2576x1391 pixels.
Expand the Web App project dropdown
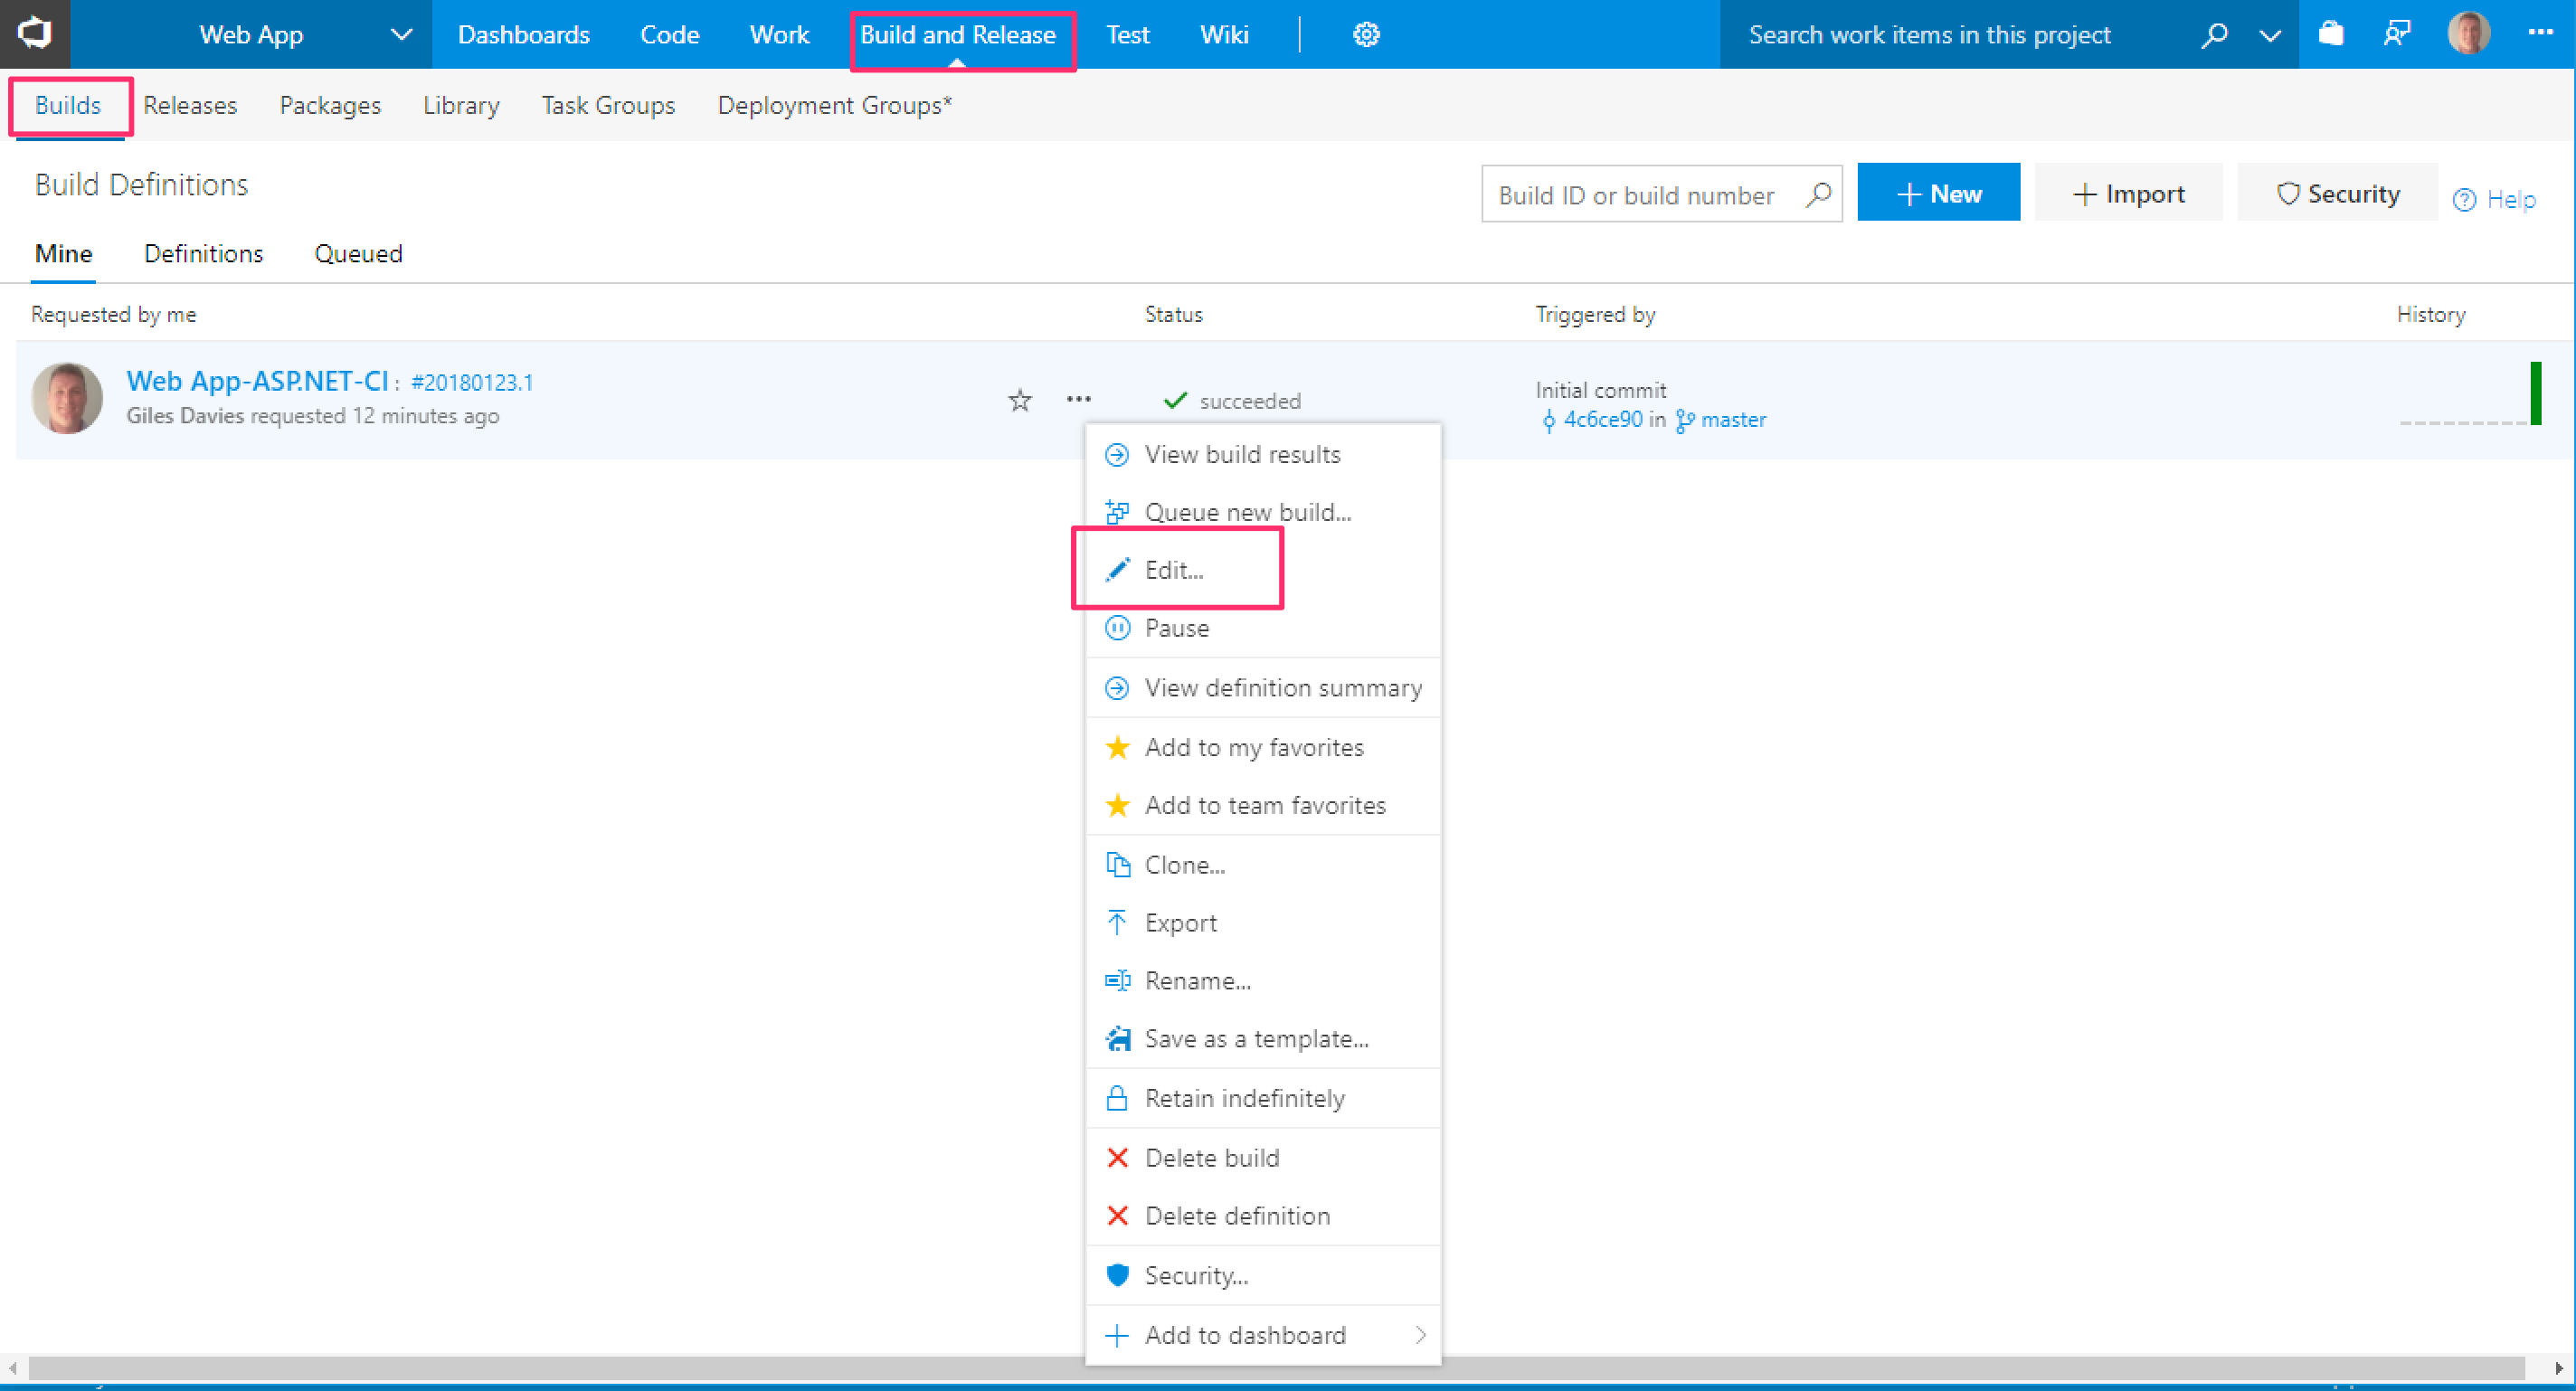click(x=401, y=35)
